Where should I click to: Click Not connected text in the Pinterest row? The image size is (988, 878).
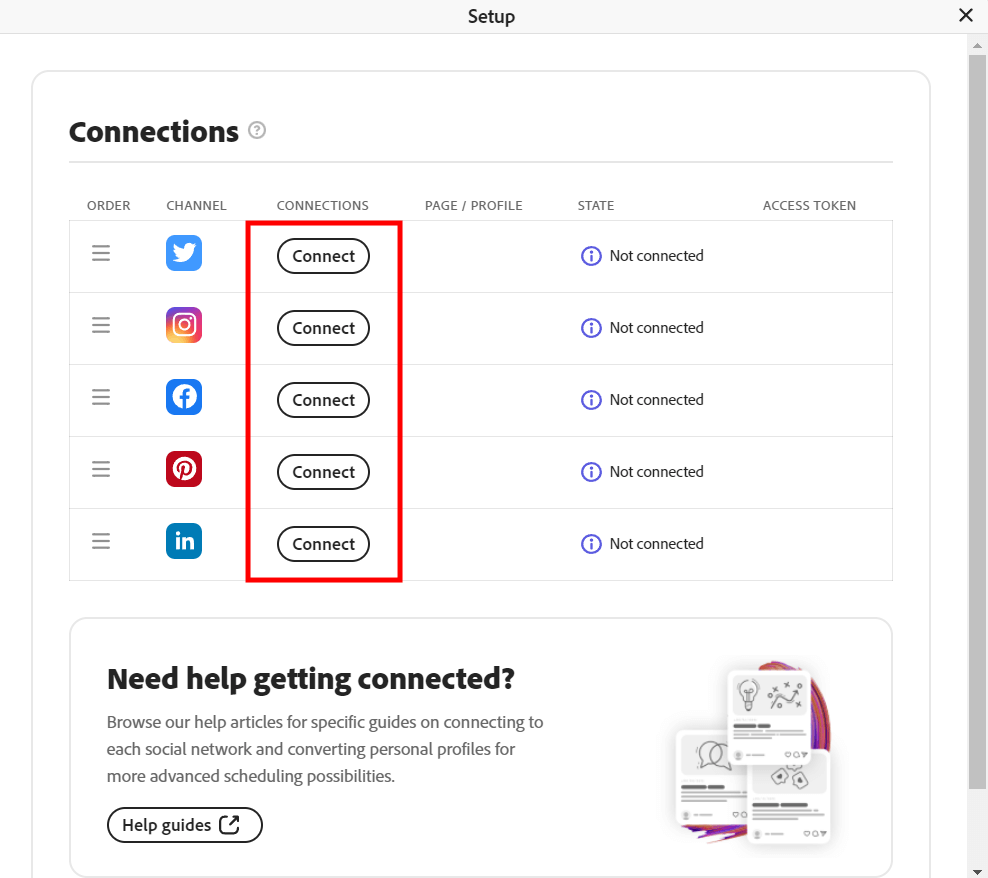657,471
